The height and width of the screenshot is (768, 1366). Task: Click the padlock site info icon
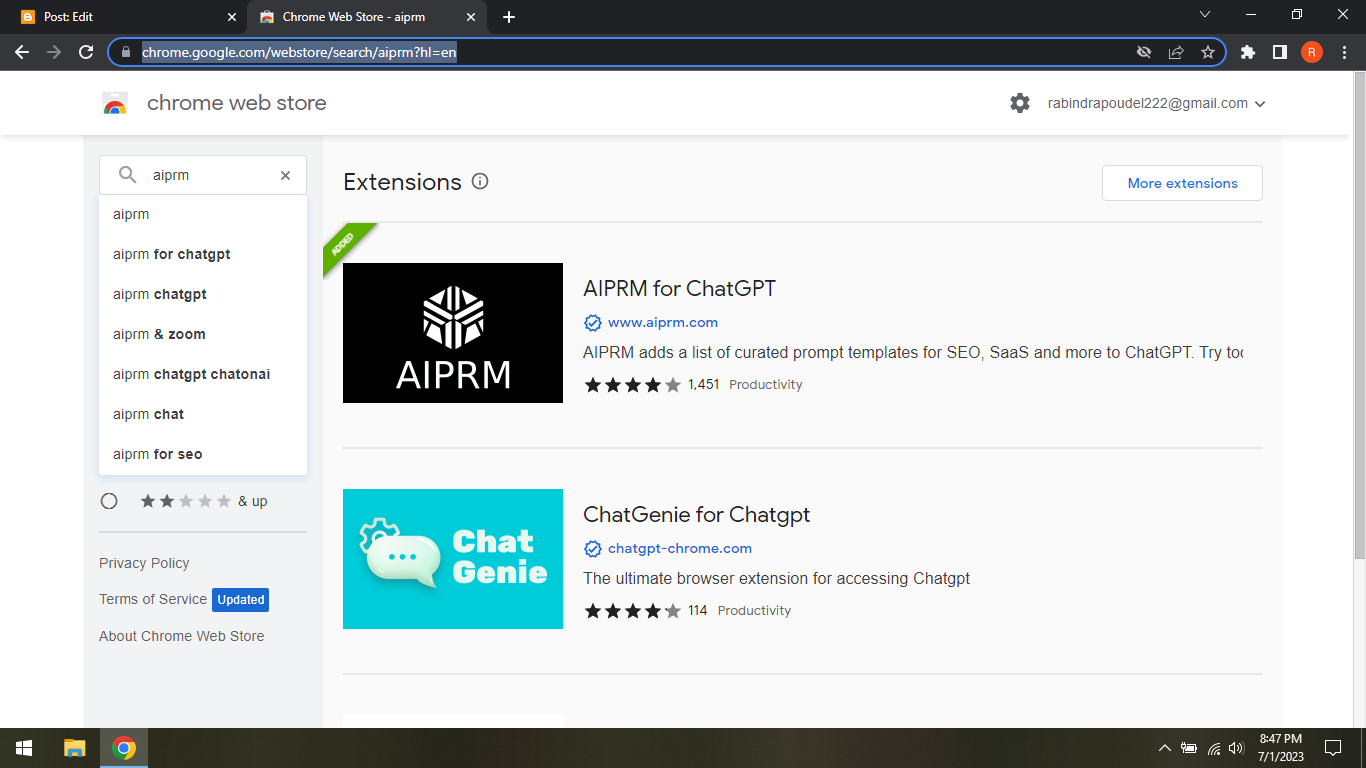(x=126, y=52)
